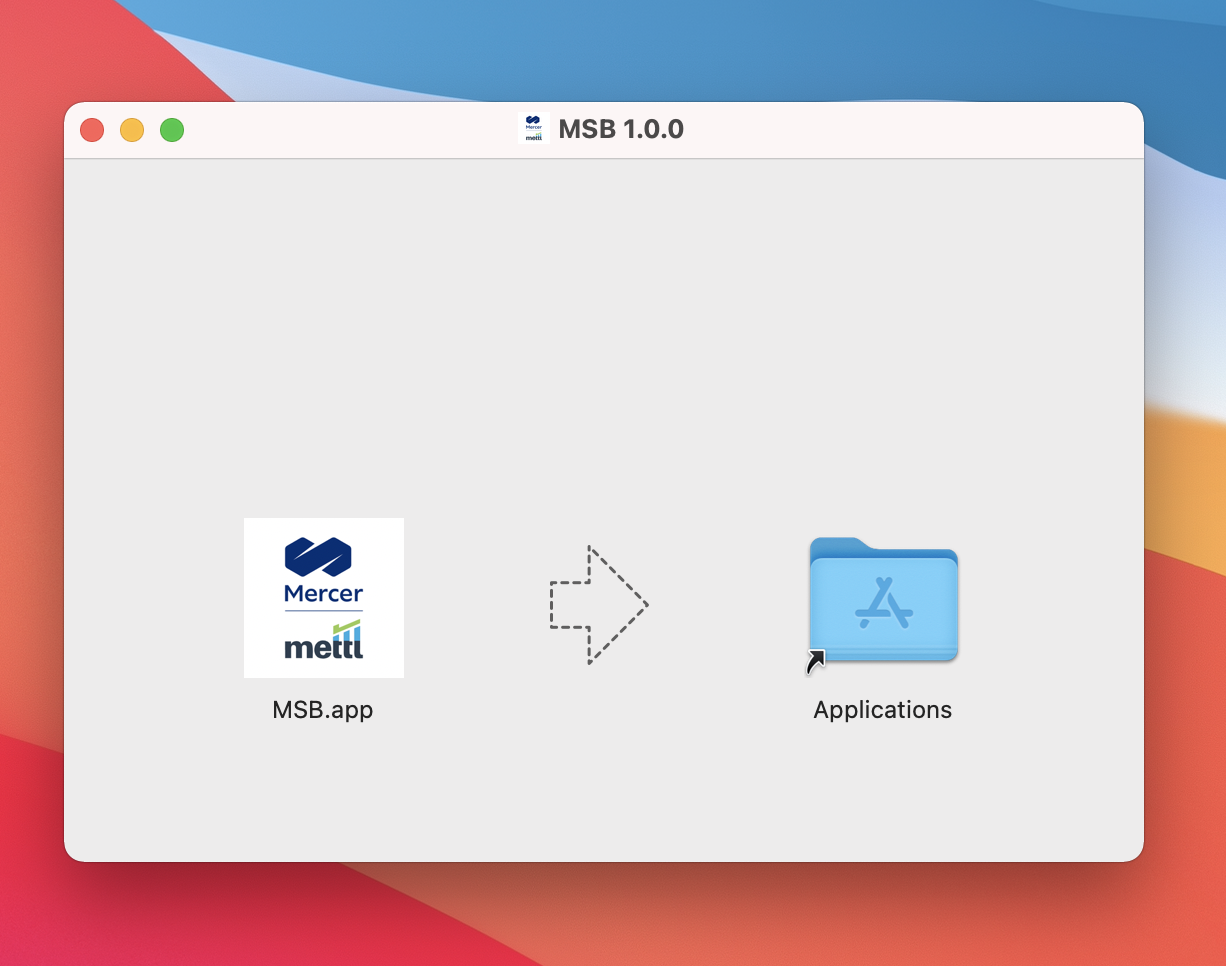This screenshot has height=966, width=1226.
Task: Click the Mercer wordmark in the app icon
Action: tap(323, 593)
